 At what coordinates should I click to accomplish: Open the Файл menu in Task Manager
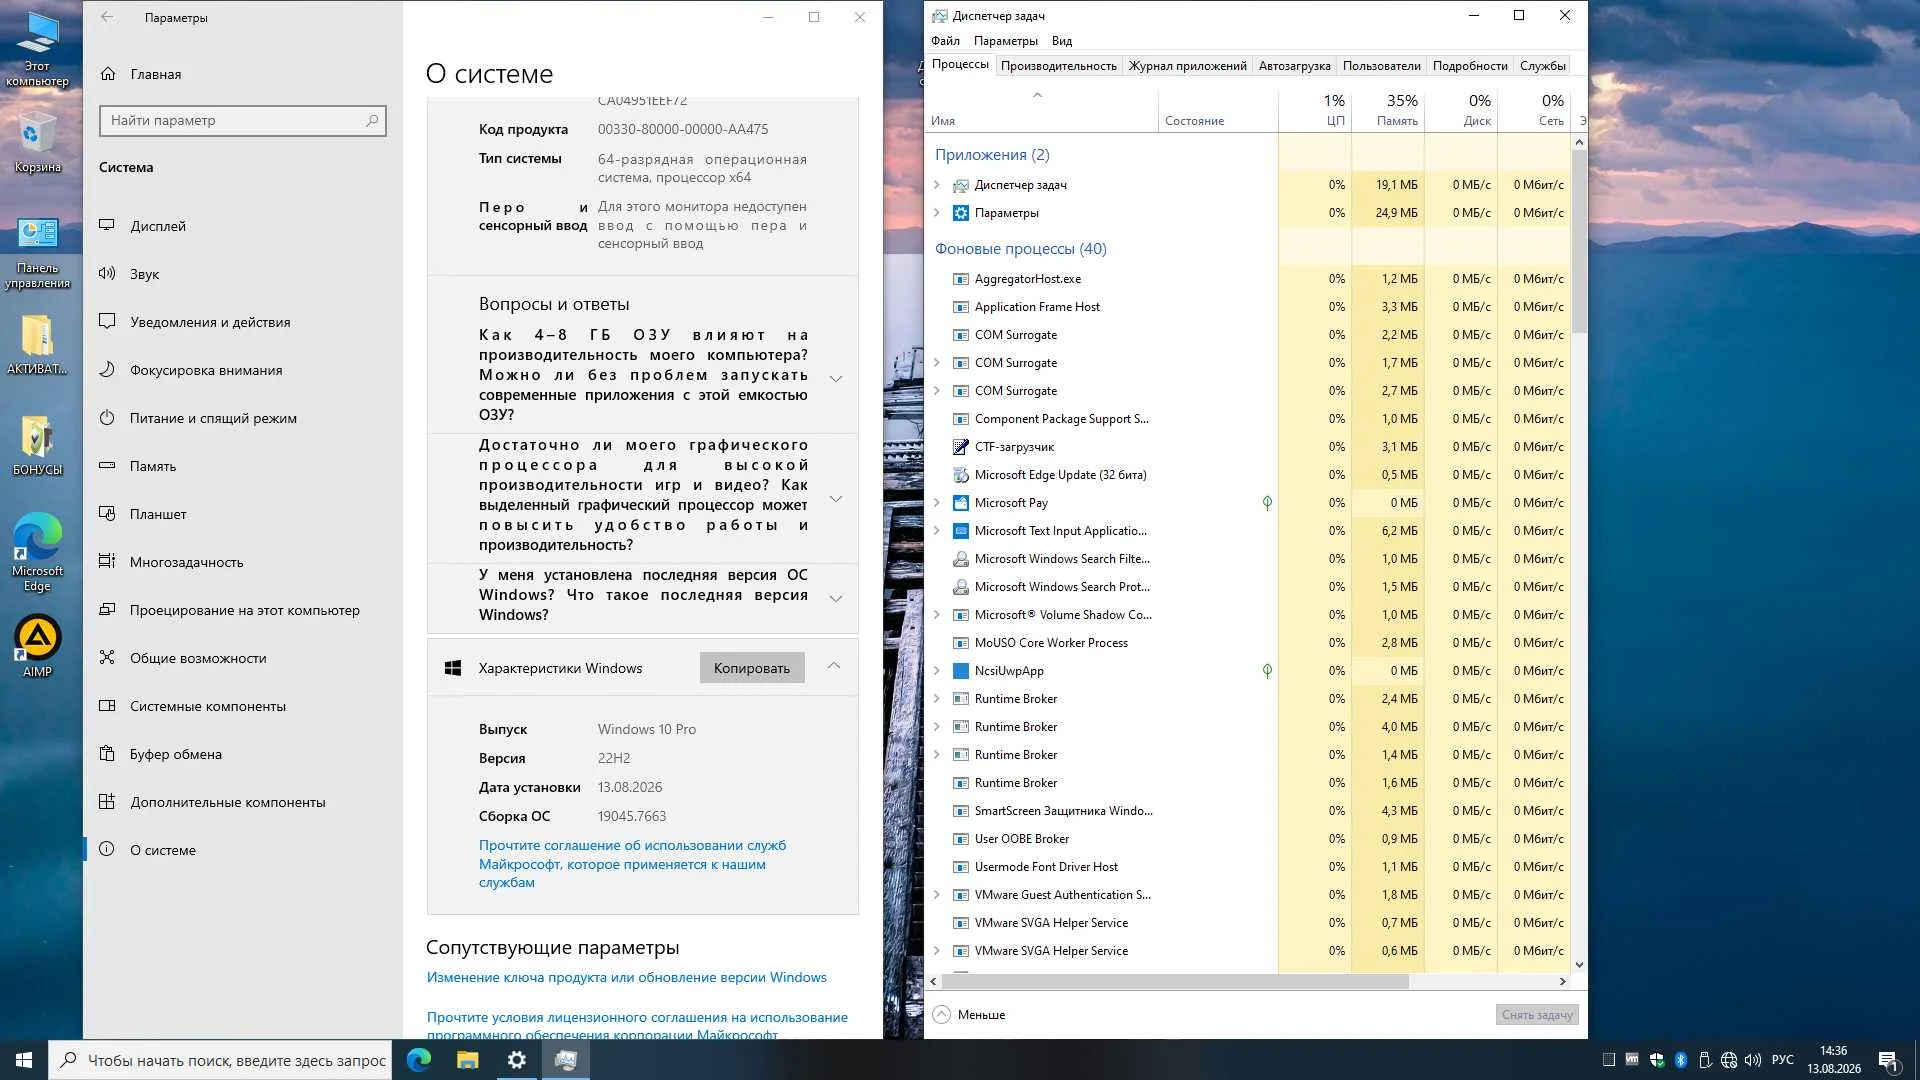945,41
